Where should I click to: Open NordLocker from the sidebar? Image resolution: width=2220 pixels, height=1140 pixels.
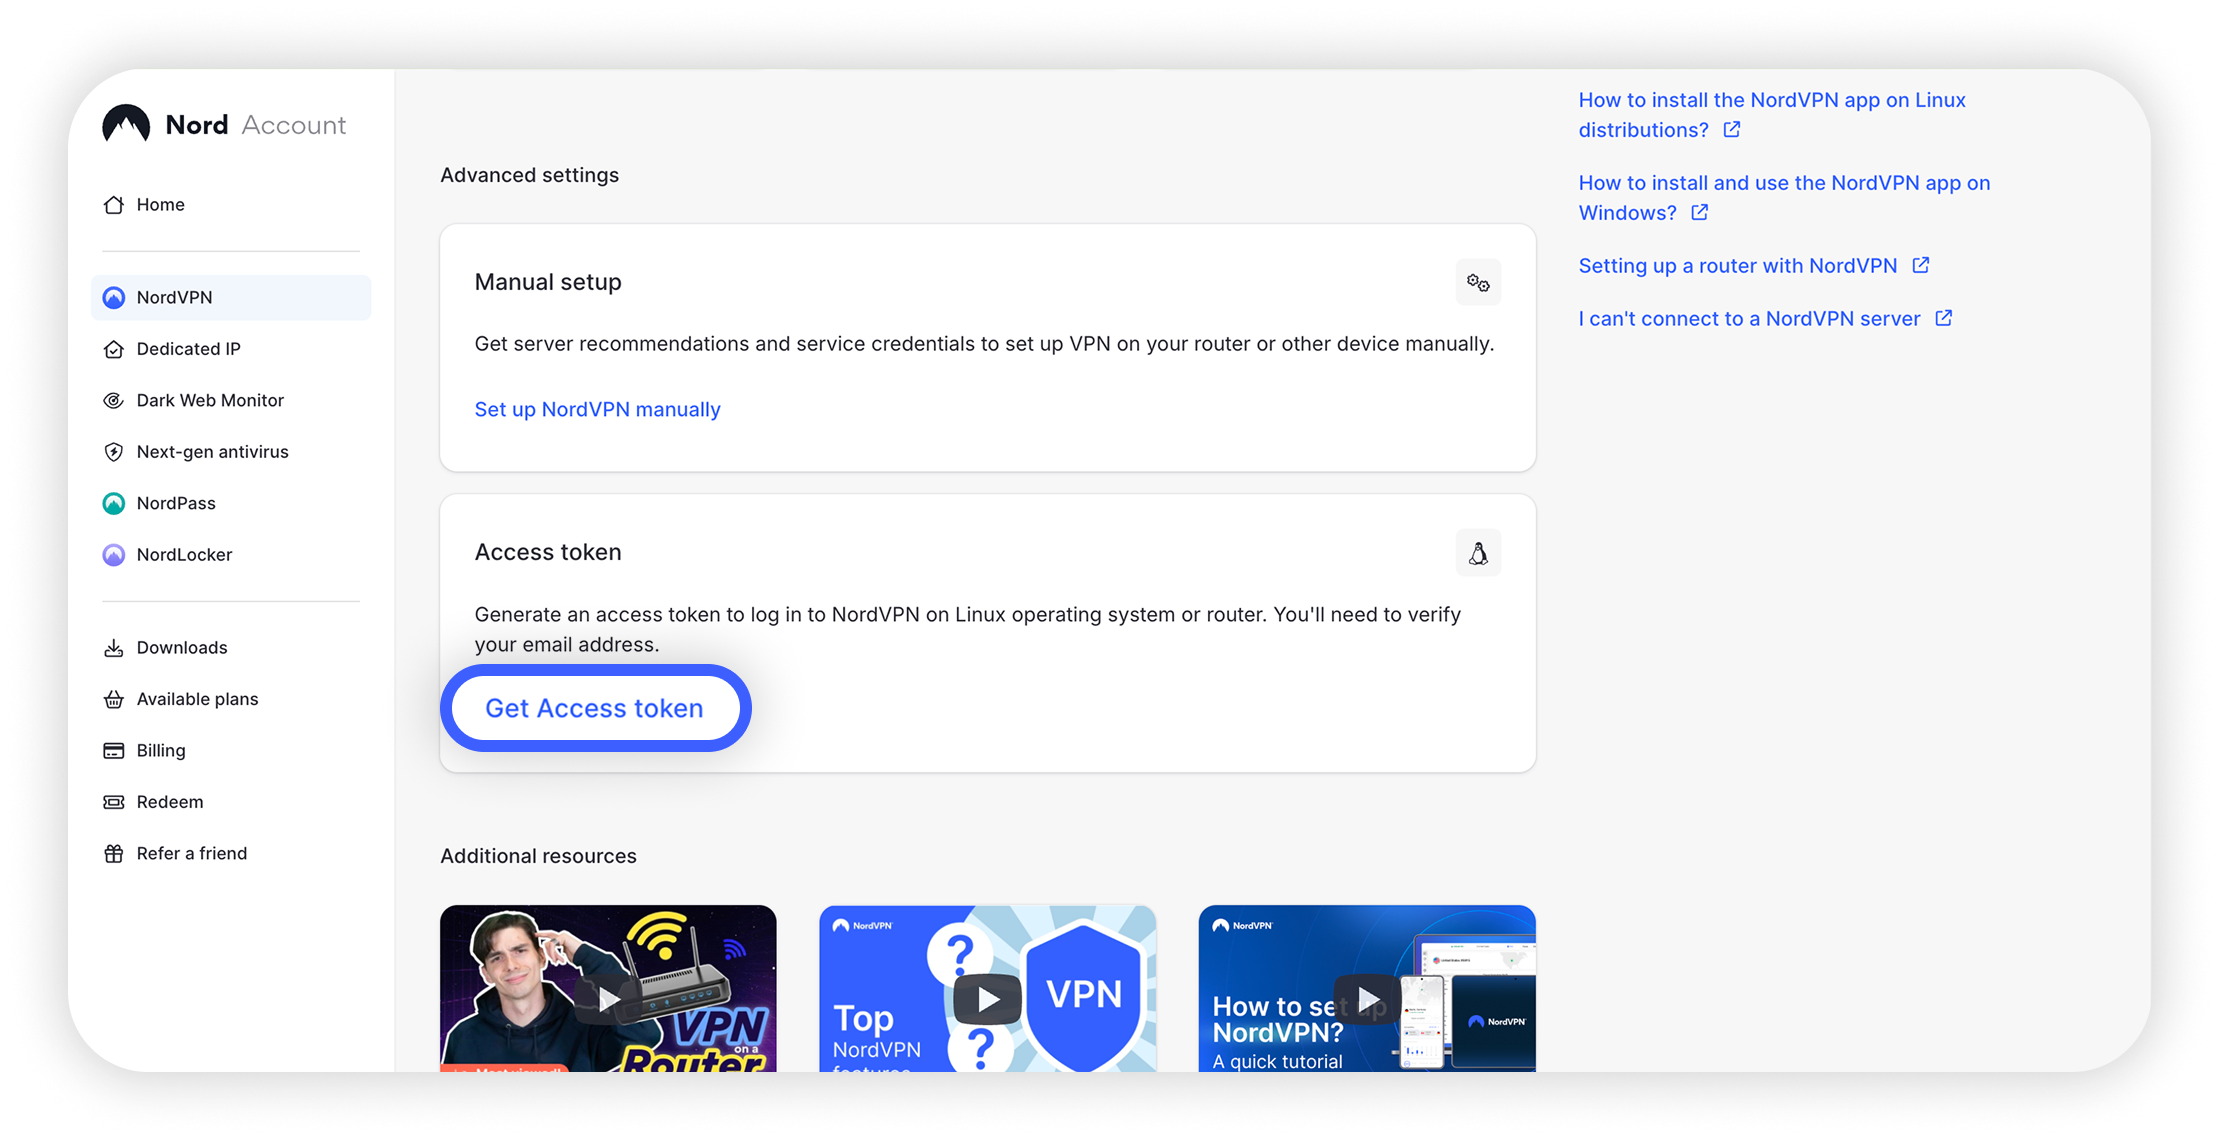(x=231, y=555)
